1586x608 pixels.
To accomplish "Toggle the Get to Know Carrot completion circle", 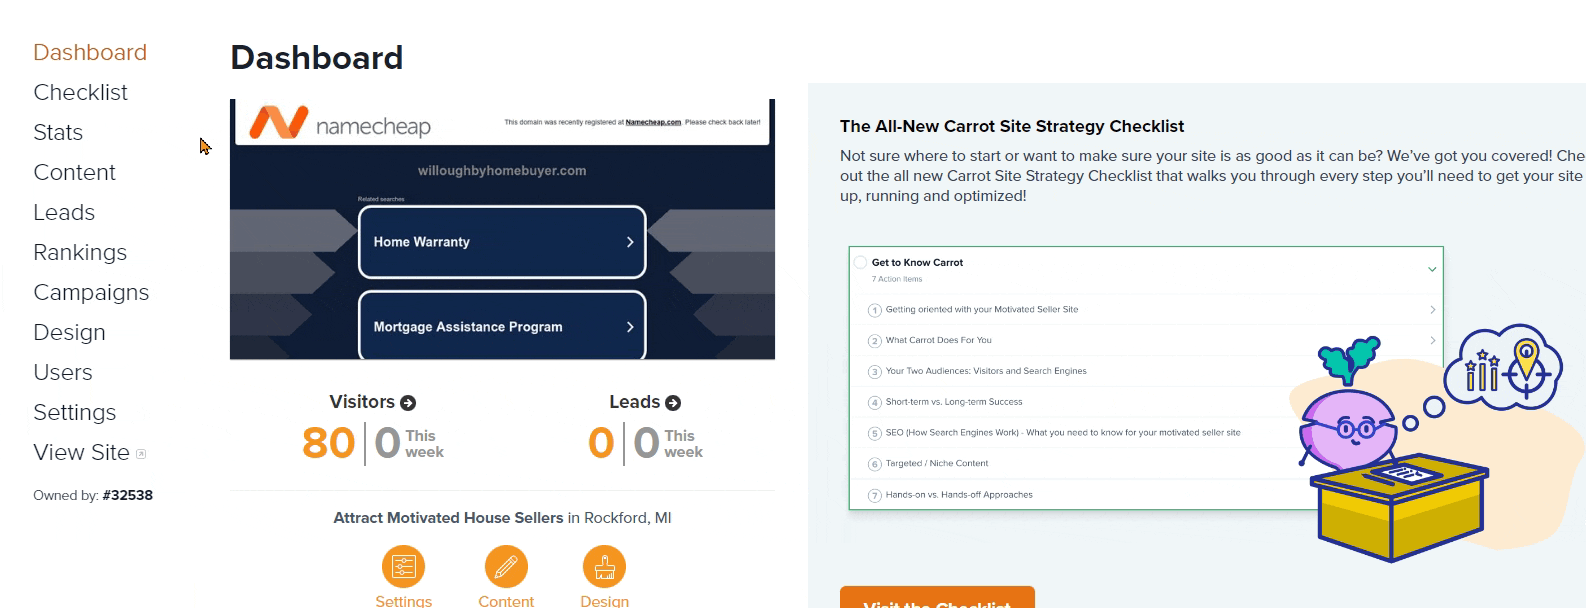I will [860, 262].
